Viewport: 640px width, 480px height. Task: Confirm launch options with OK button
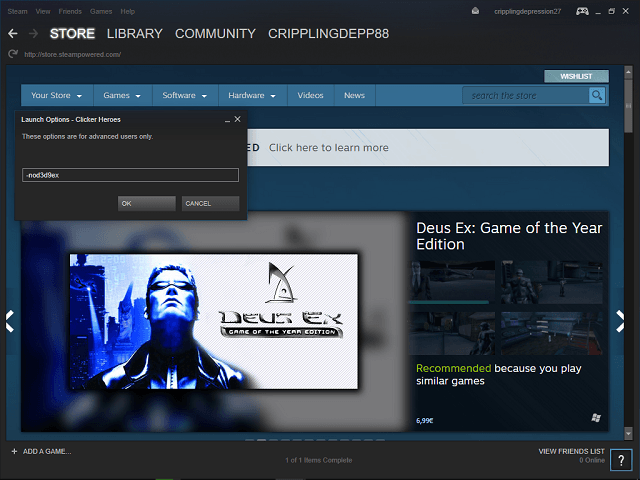147,203
